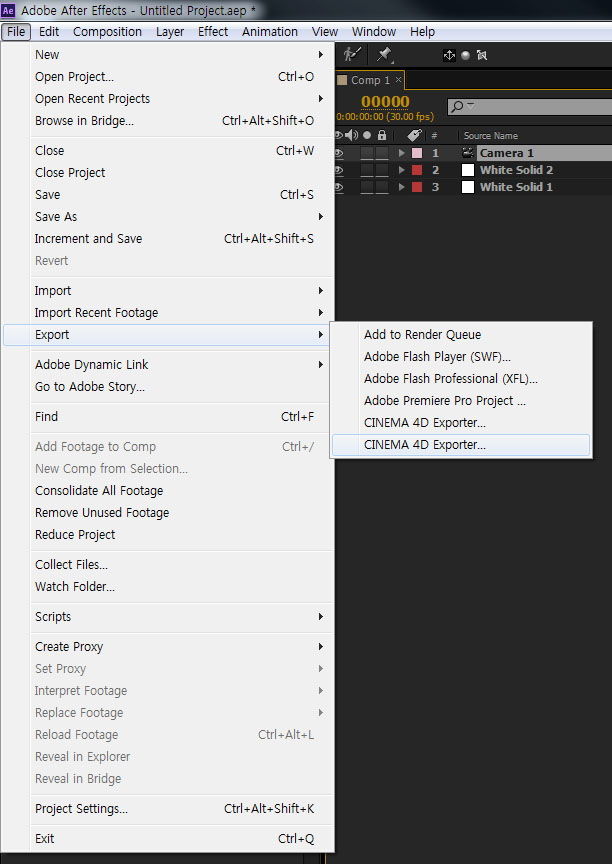Open the Effect menu
Image resolution: width=612 pixels, height=864 pixels.
pyautogui.click(x=213, y=32)
